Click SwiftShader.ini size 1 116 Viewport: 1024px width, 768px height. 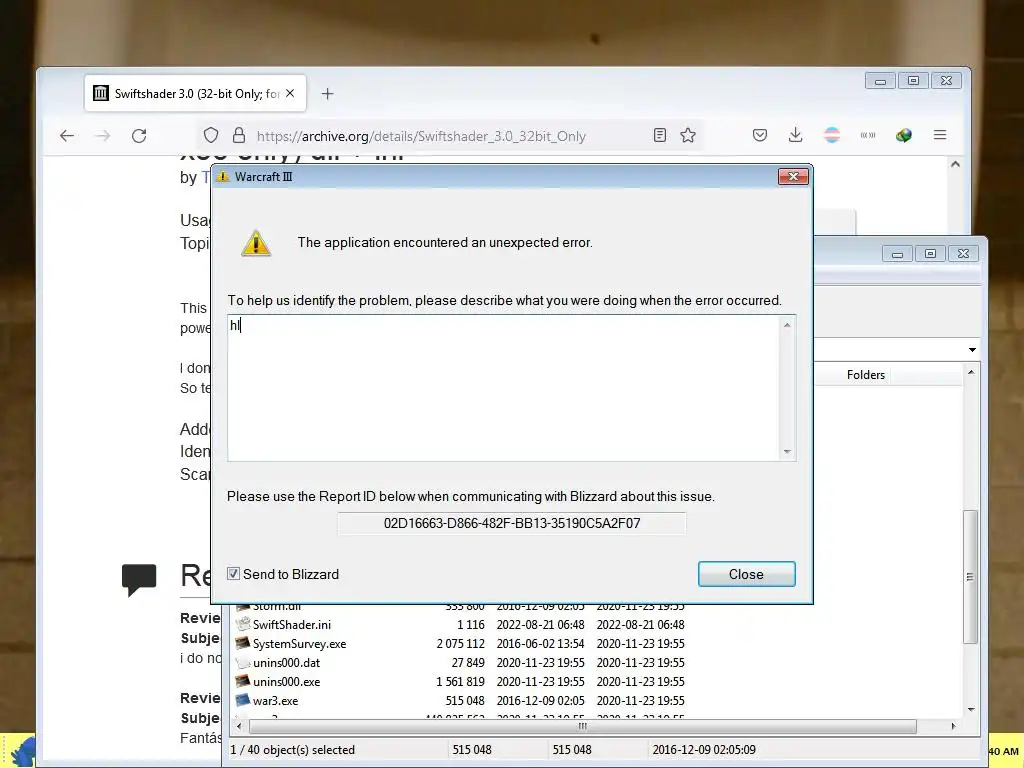pos(470,625)
